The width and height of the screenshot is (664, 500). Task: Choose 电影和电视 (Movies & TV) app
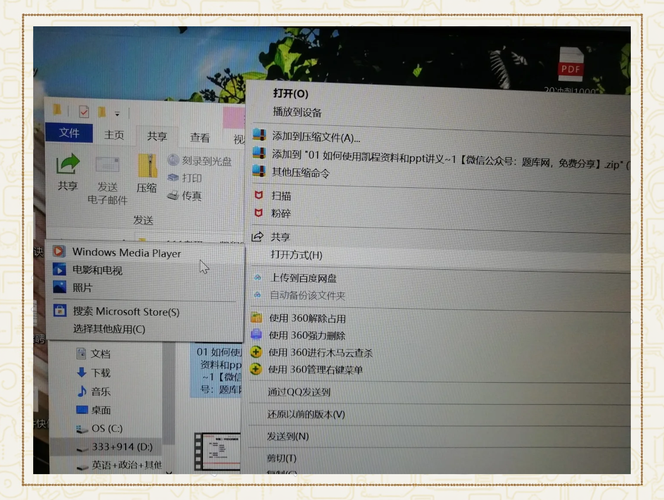145,270
